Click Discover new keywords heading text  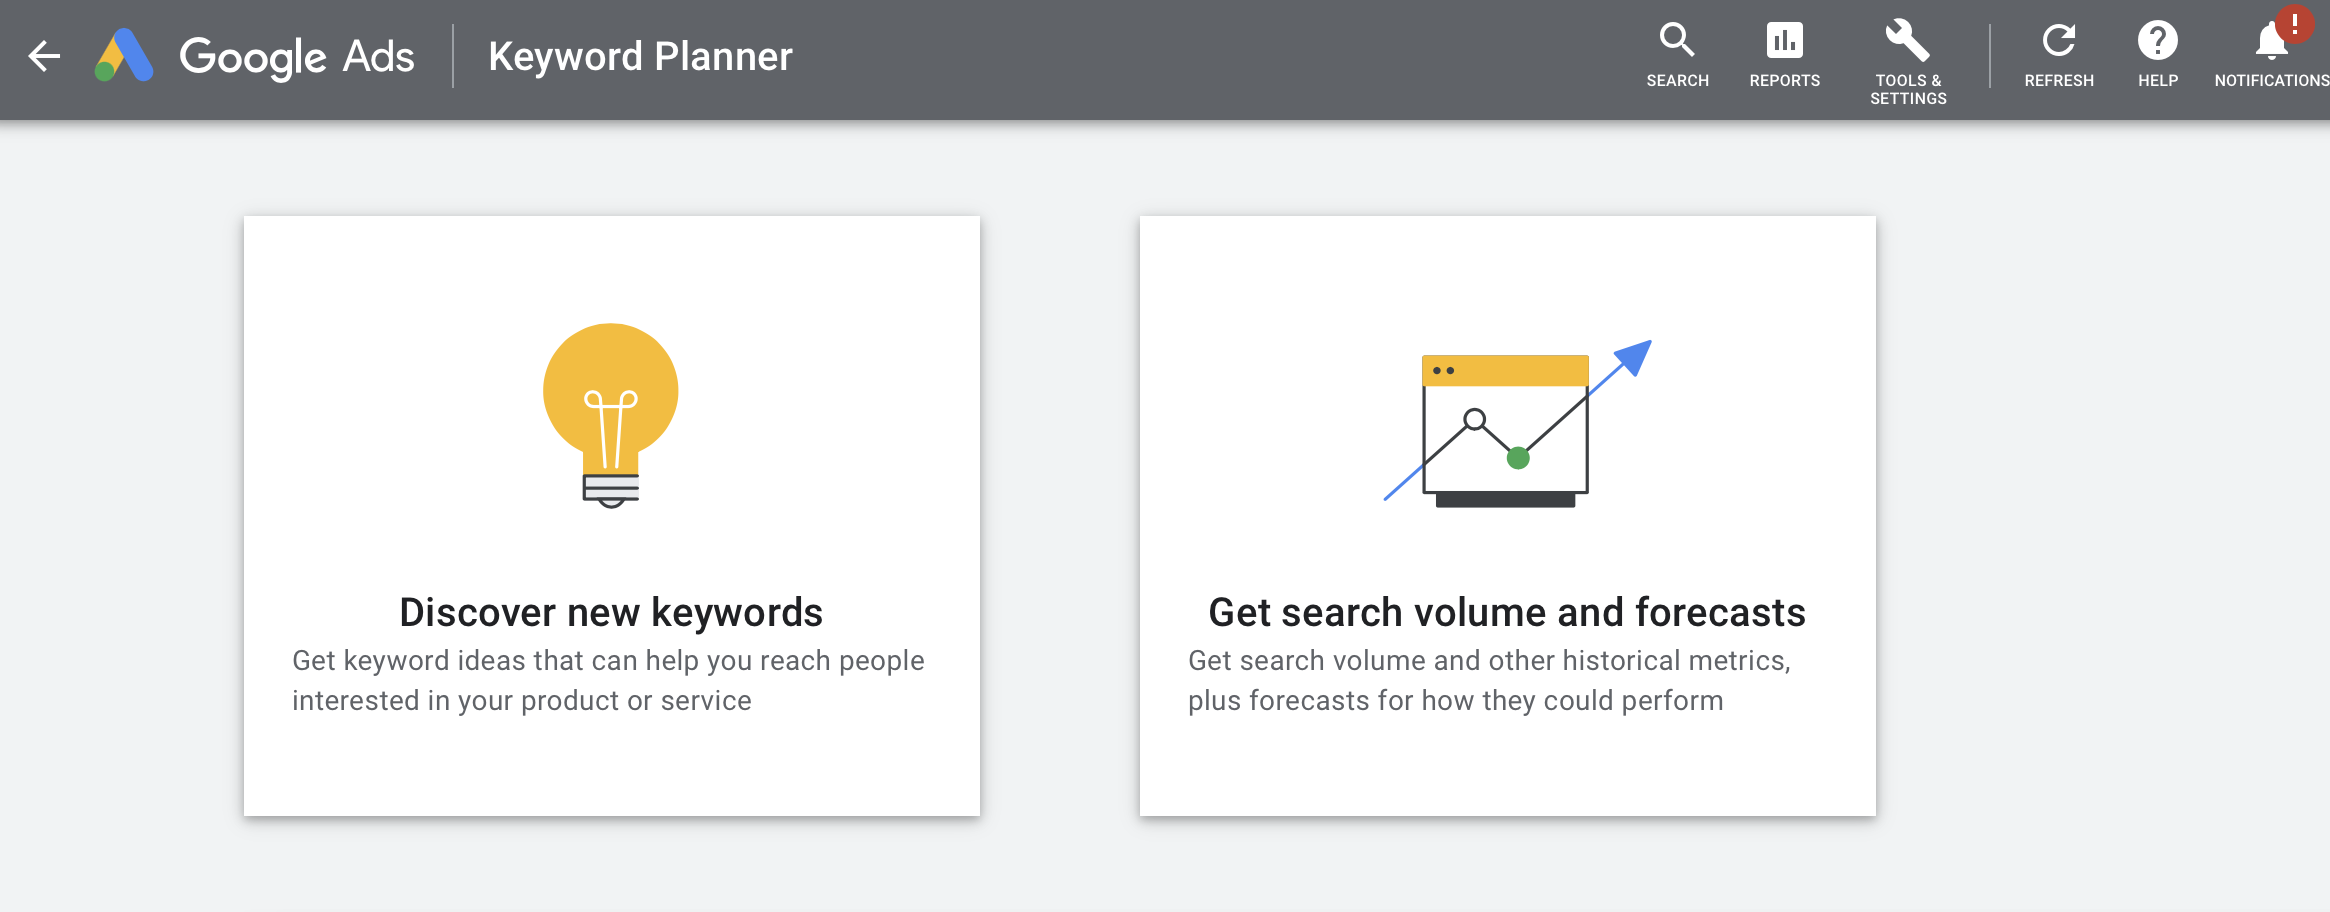(611, 612)
